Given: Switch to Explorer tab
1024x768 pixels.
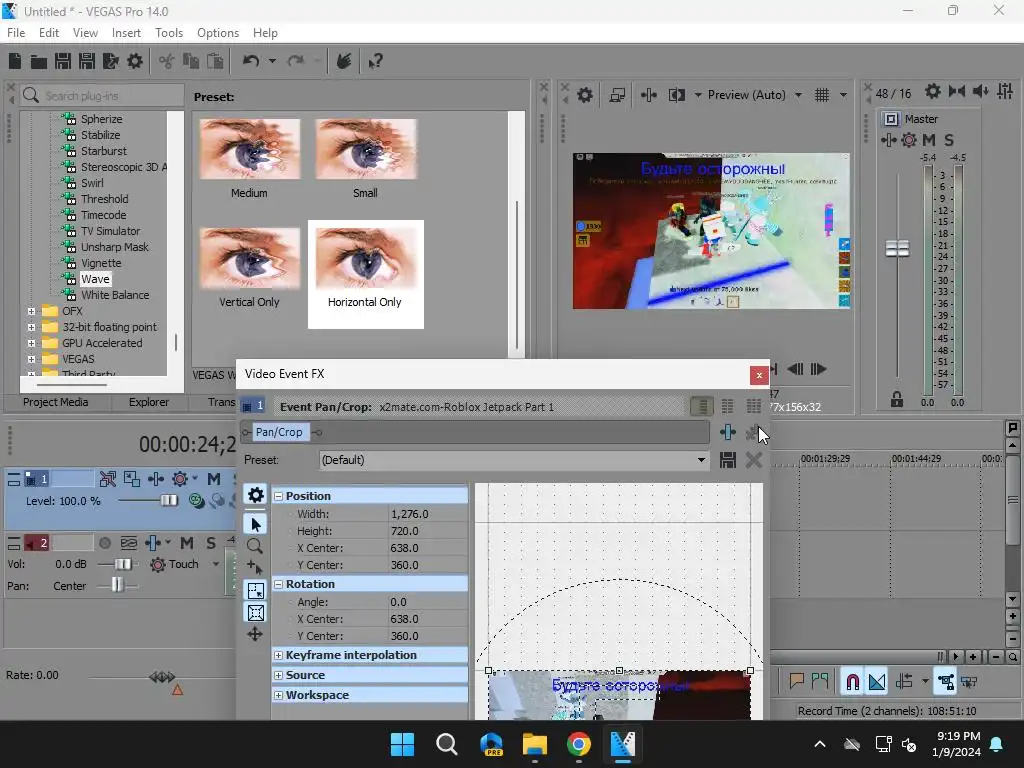Looking at the screenshot, I should (148, 402).
